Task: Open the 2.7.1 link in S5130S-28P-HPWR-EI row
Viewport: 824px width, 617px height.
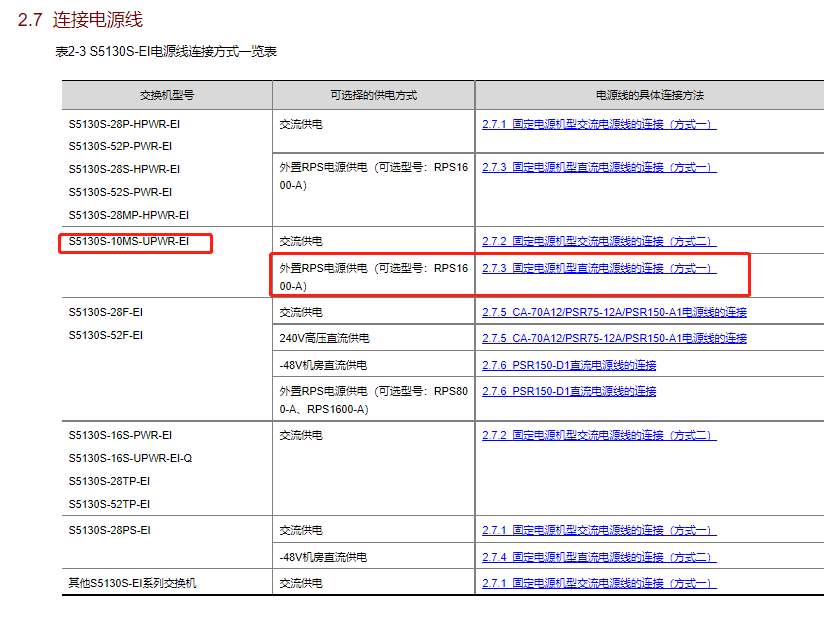Action: (x=599, y=125)
